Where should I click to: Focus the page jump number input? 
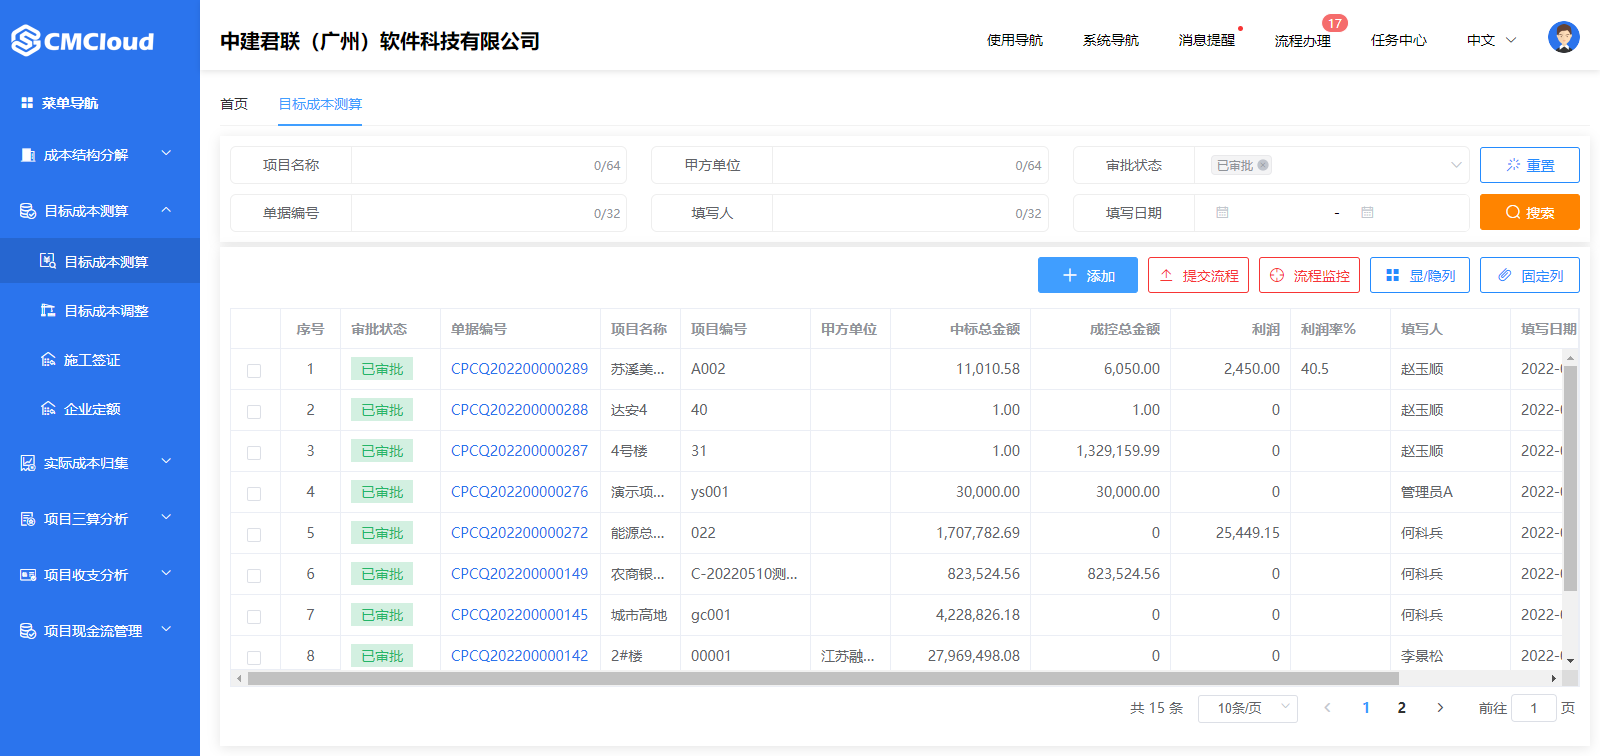[1534, 708]
